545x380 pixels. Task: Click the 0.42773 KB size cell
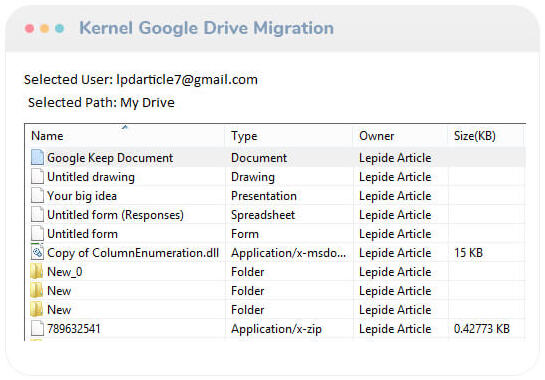[482, 329]
